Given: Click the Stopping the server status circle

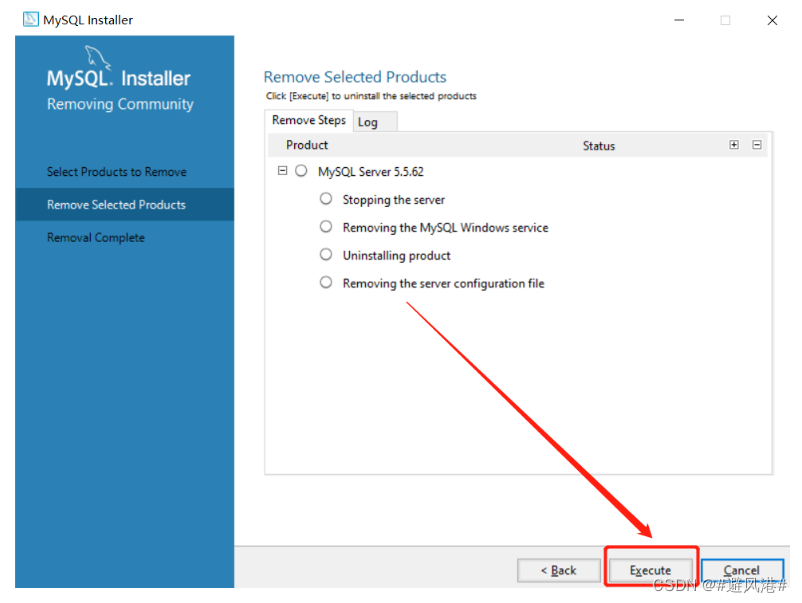Looking at the screenshot, I should (x=326, y=198).
